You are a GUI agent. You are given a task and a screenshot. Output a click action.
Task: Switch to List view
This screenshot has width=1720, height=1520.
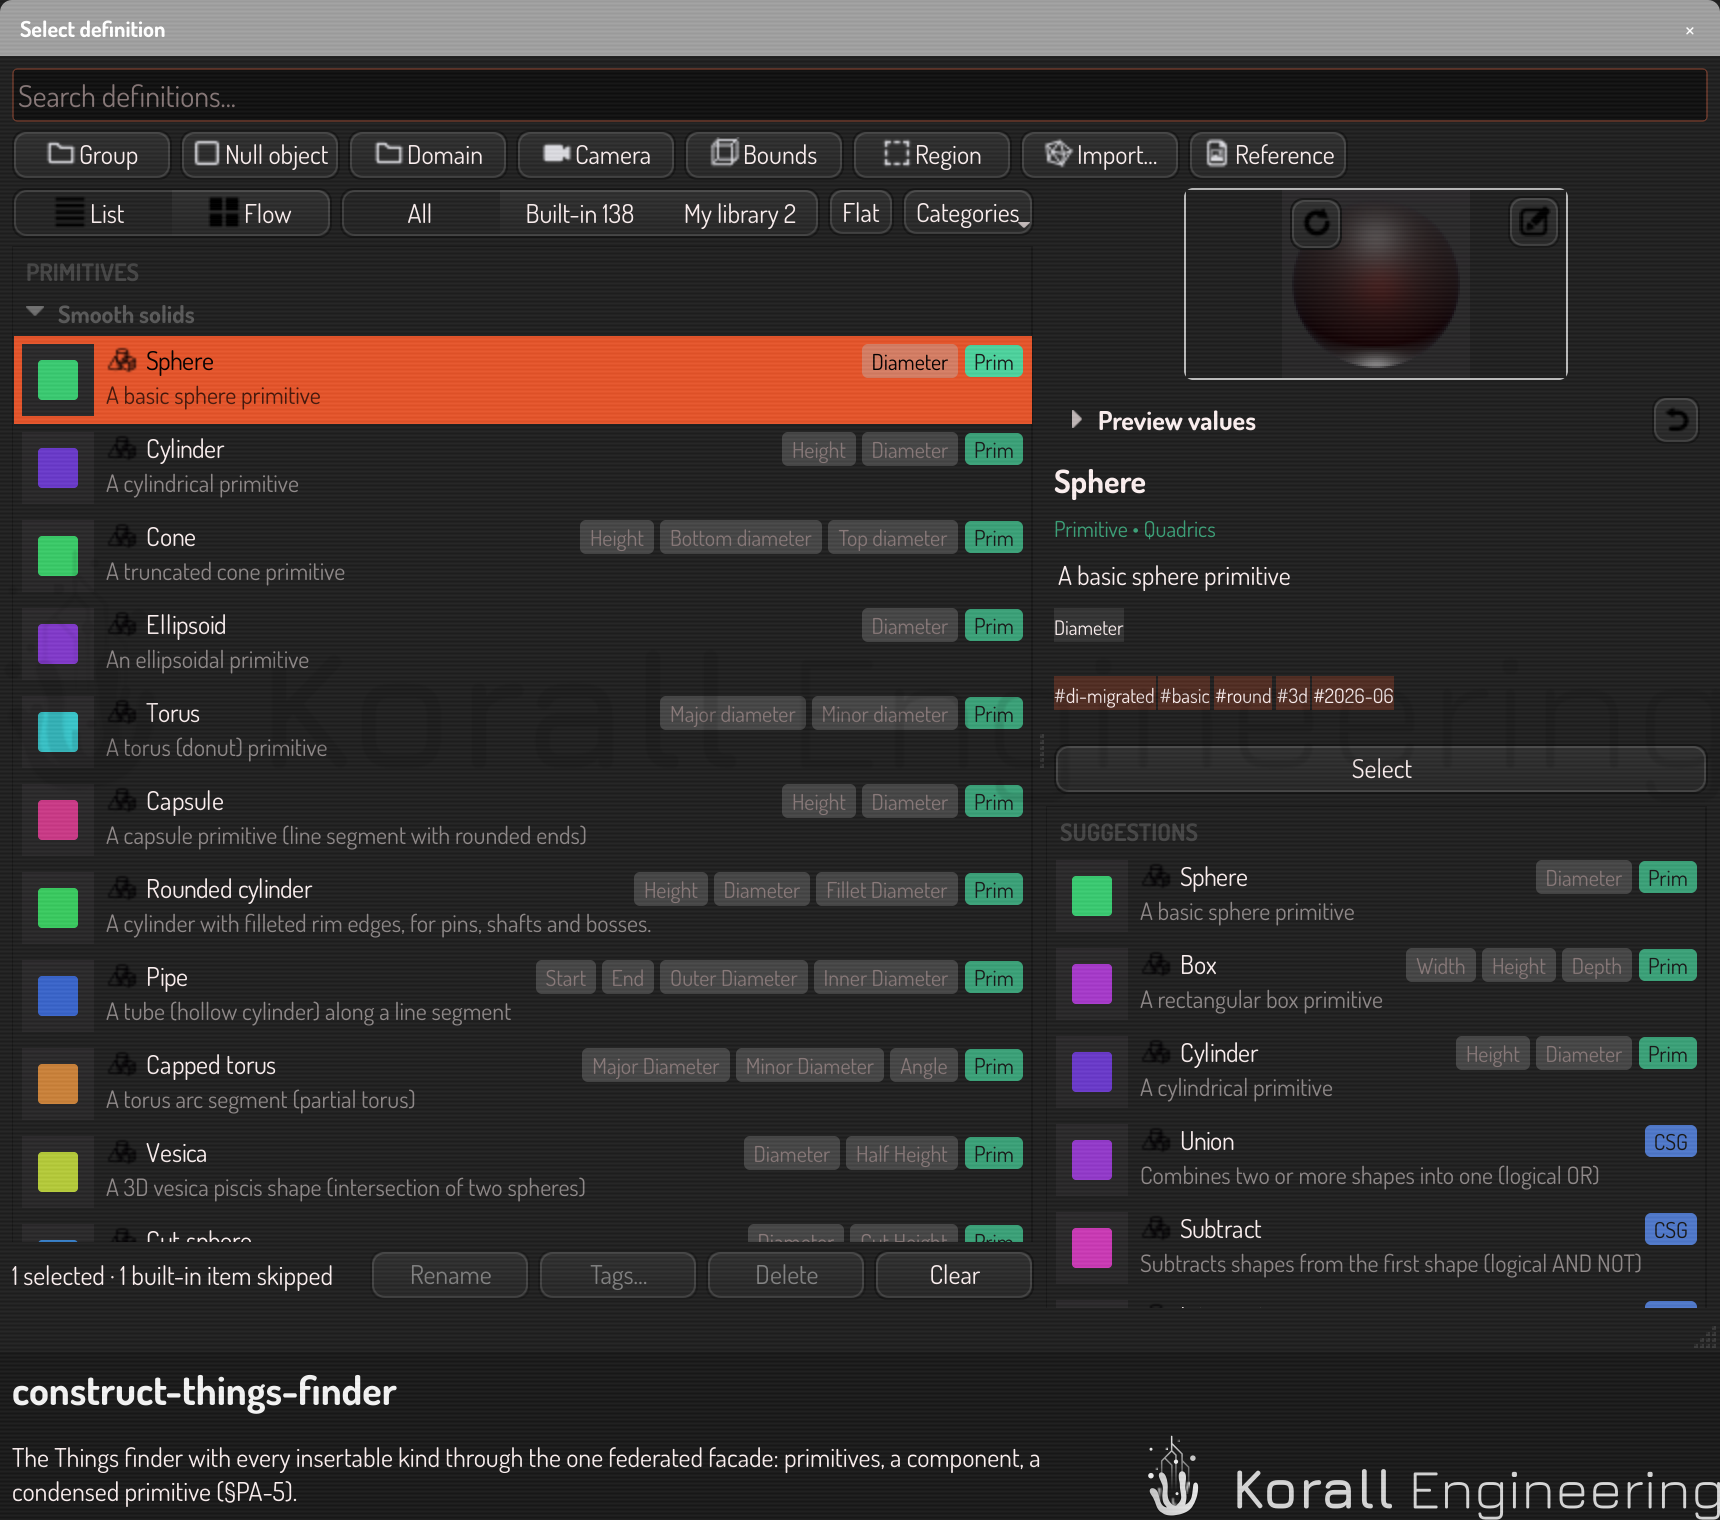(93, 213)
